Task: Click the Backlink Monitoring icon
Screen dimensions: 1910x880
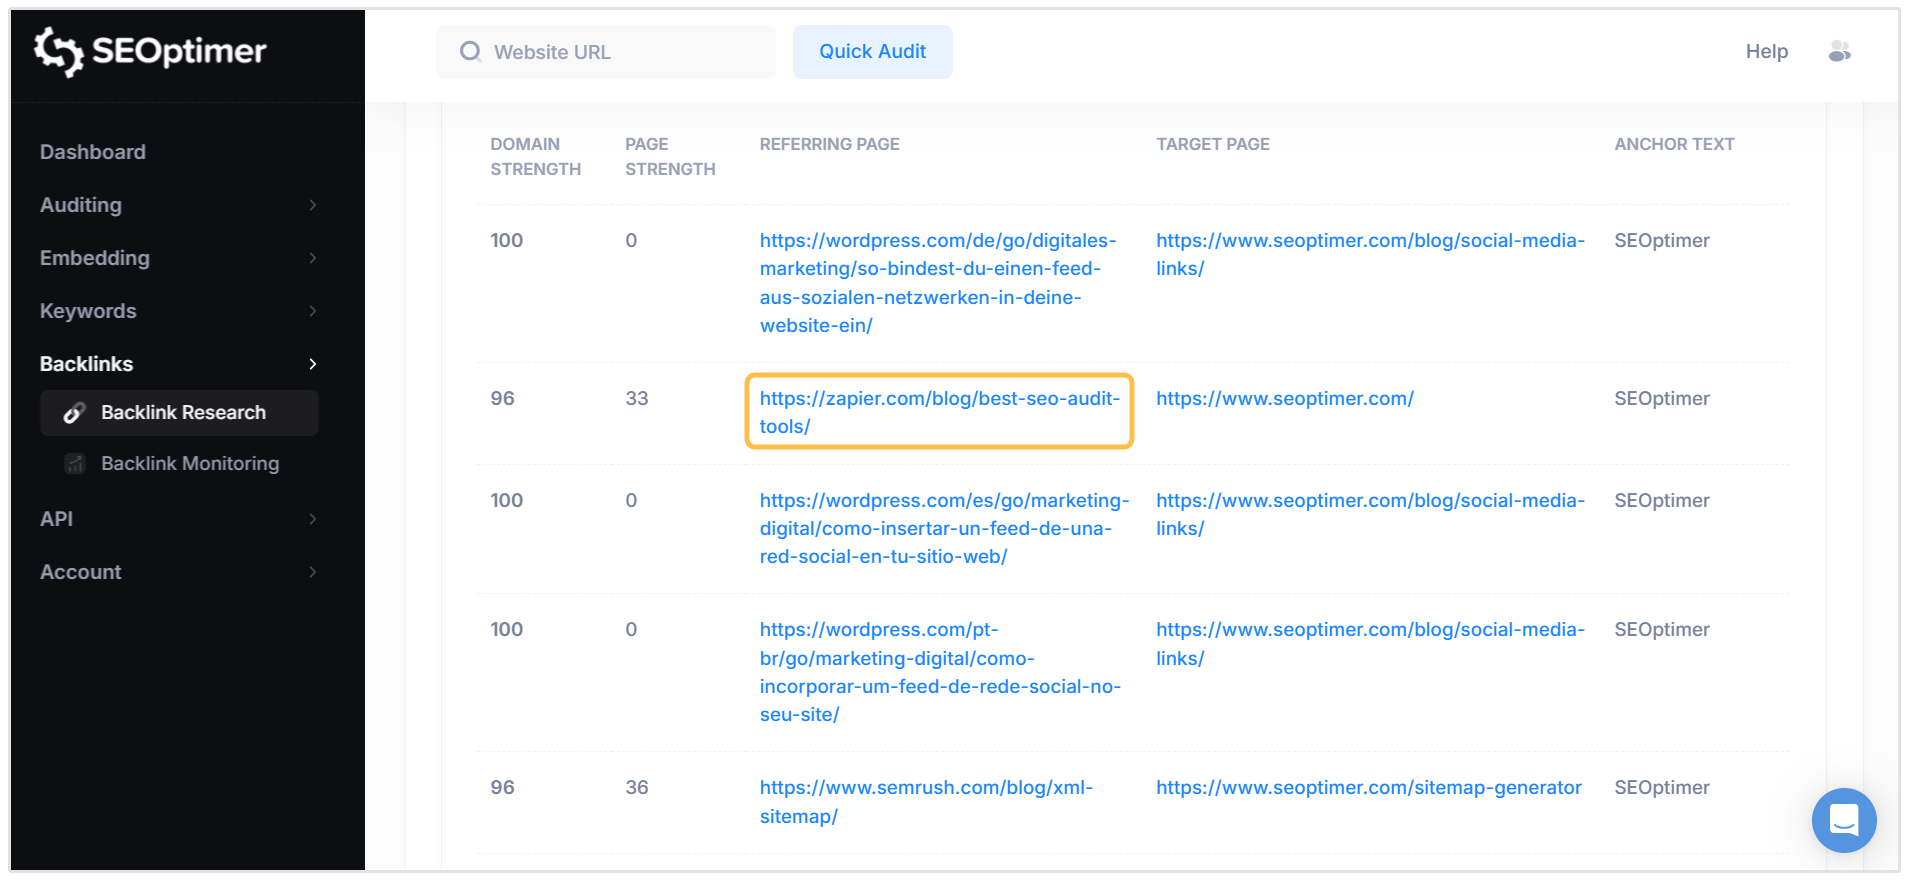Action: 74,463
